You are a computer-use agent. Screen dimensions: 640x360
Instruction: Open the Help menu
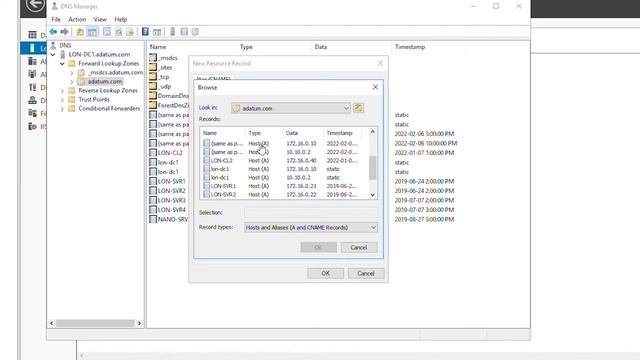click(x=120, y=19)
